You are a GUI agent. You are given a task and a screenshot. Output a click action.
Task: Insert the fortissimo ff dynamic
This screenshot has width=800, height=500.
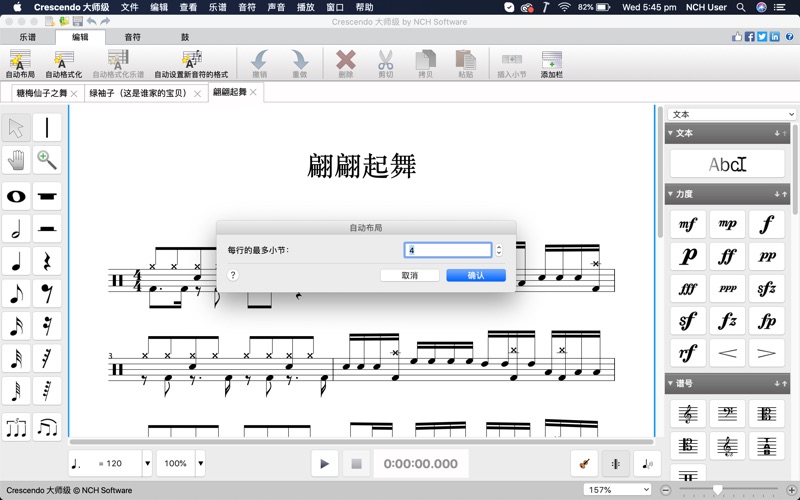(727, 256)
